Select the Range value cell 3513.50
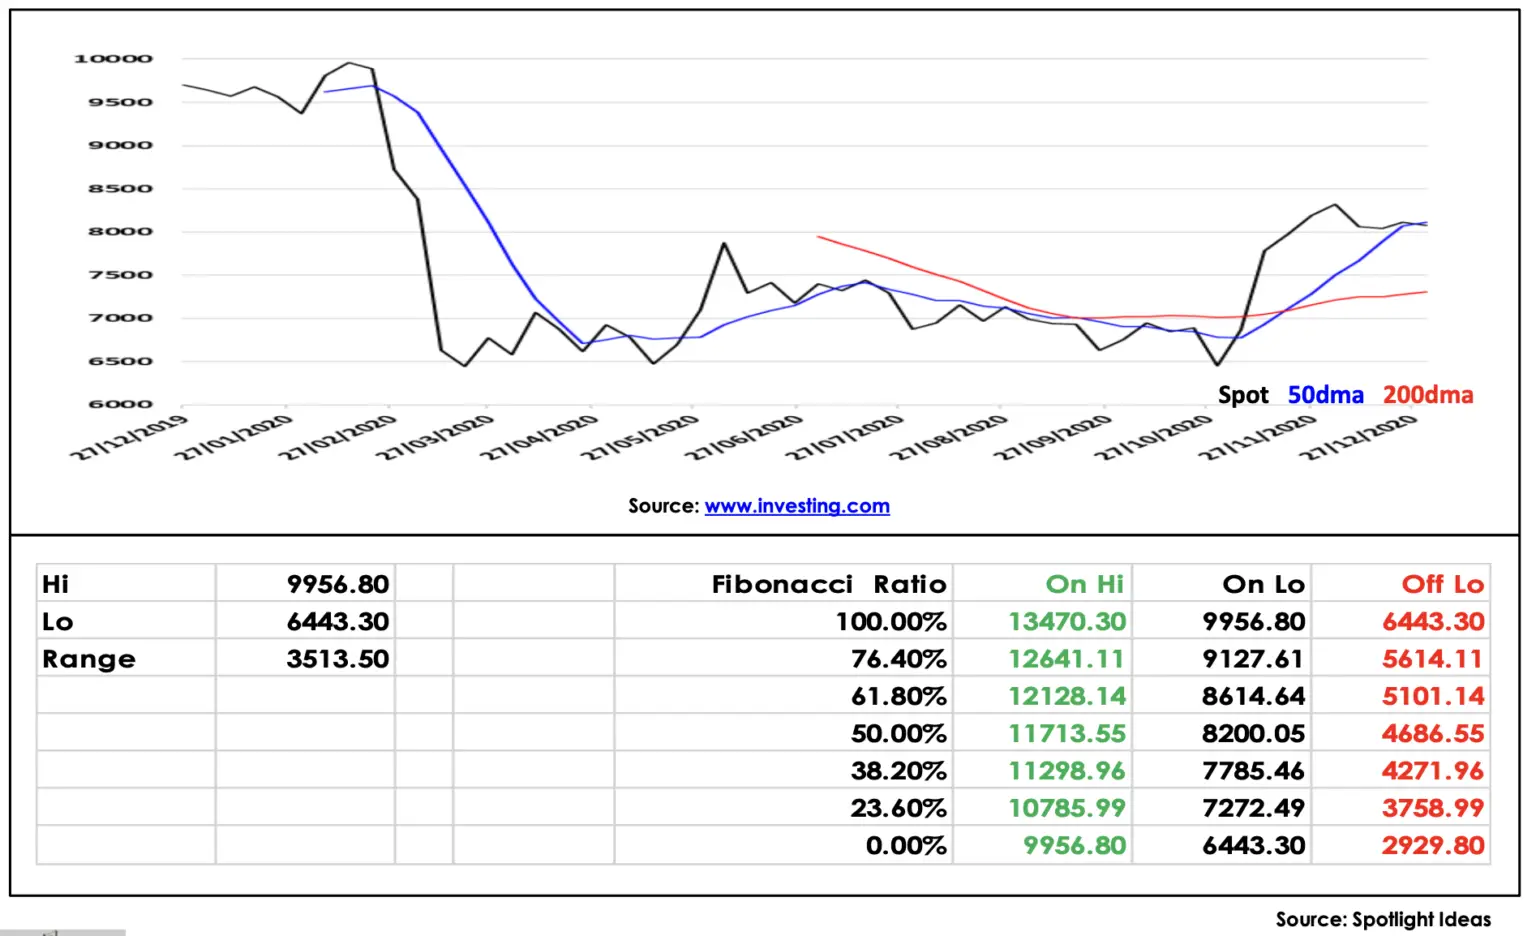Image resolution: width=1536 pixels, height=936 pixels. (x=305, y=659)
